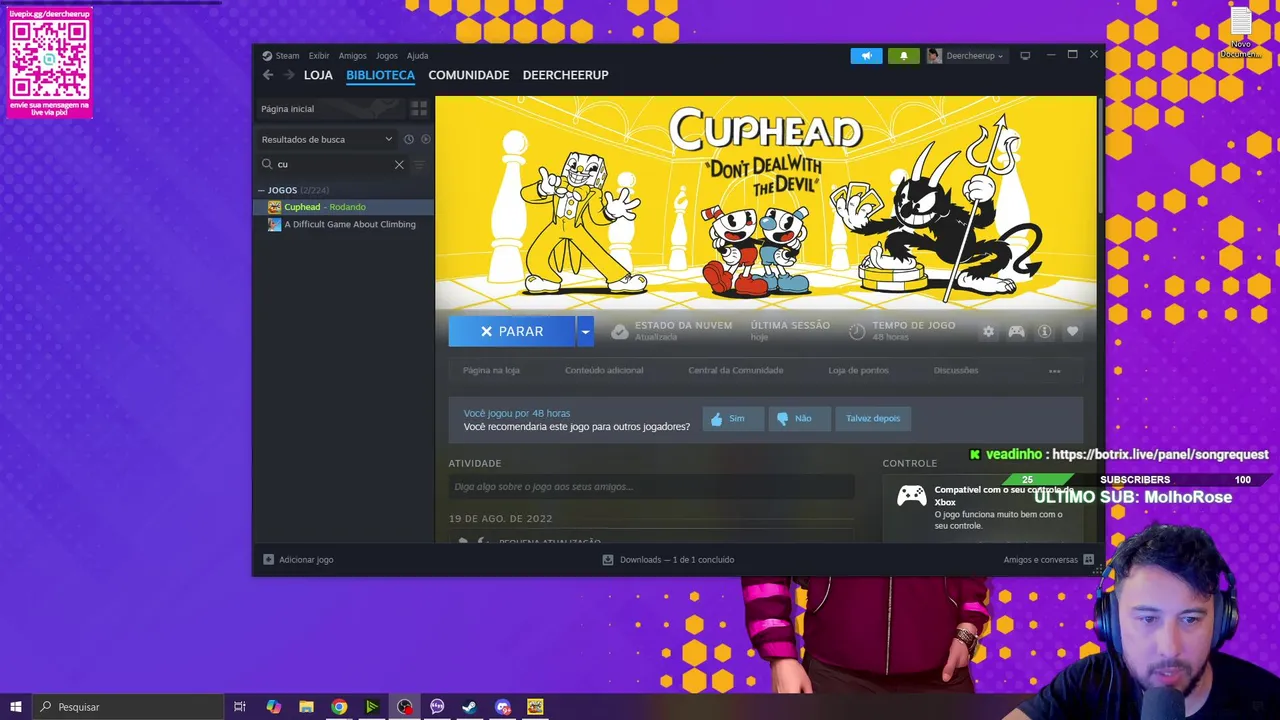This screenshot has height=720, width=1280.
Task: Click the Steam logo in title bar
Action: 267,56
